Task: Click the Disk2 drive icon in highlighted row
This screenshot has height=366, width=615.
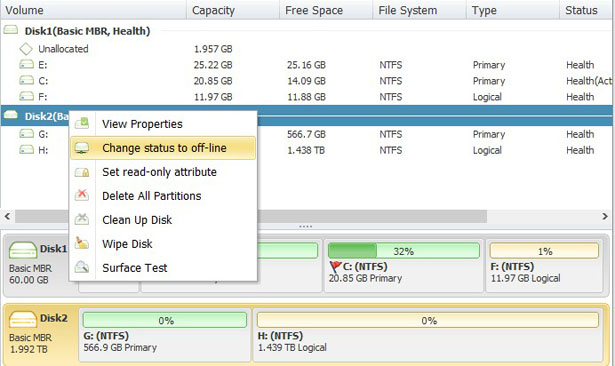Action: tap(11, 115)
